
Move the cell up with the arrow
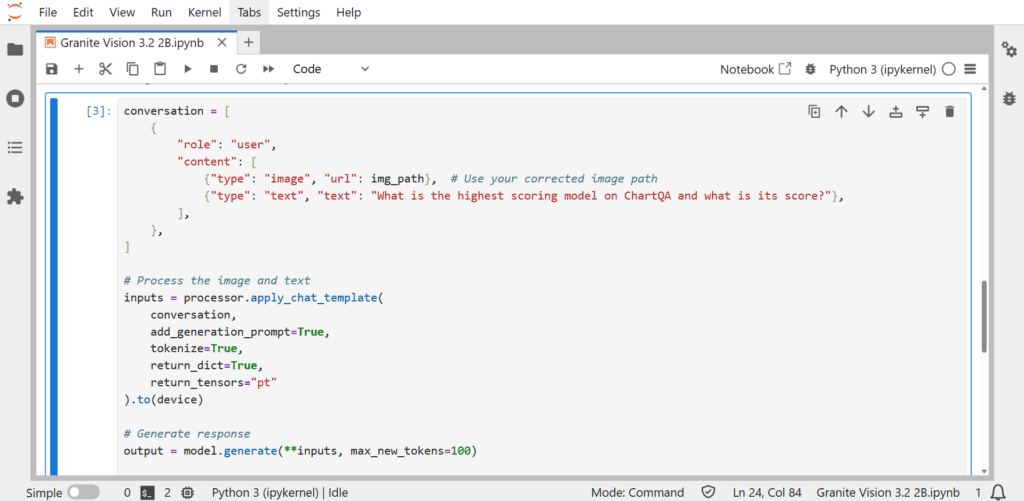tap(841, 112)
